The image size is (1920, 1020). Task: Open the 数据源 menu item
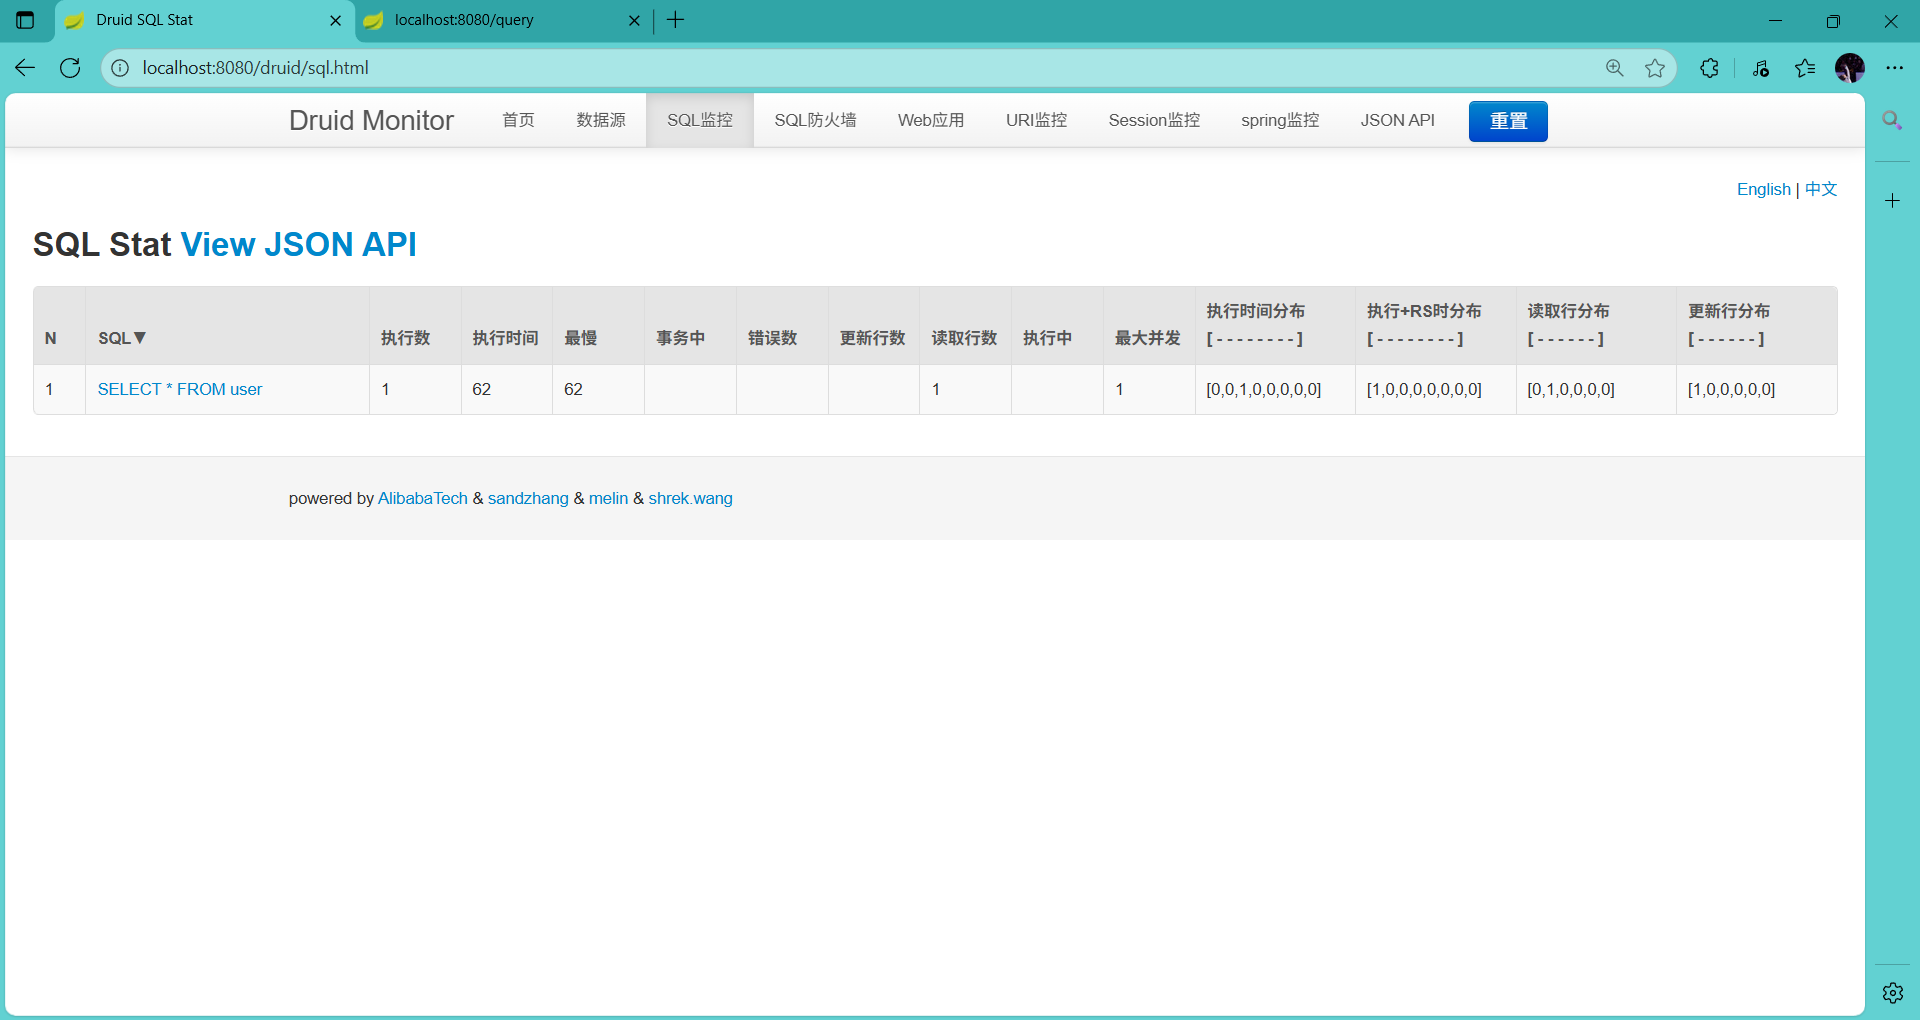601,121
